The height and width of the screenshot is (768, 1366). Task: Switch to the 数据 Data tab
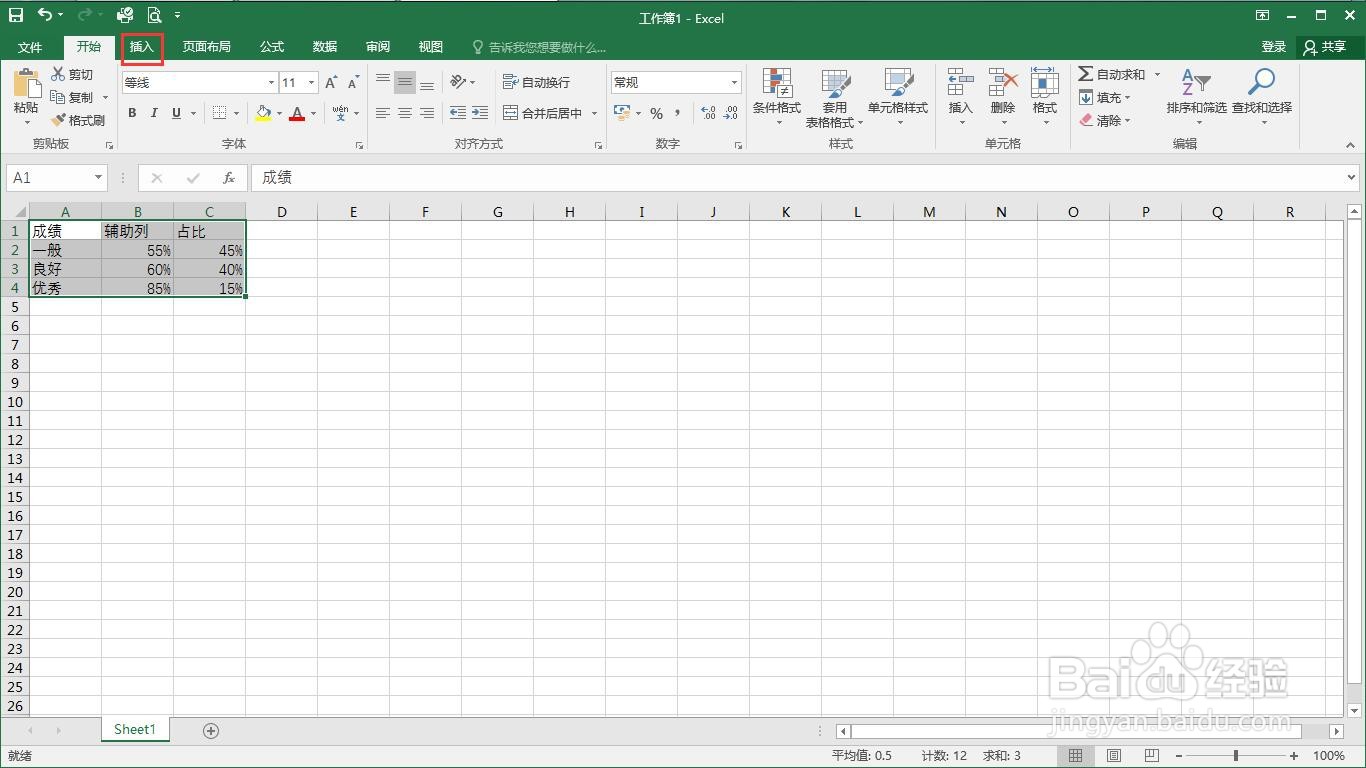pos(325,47)
